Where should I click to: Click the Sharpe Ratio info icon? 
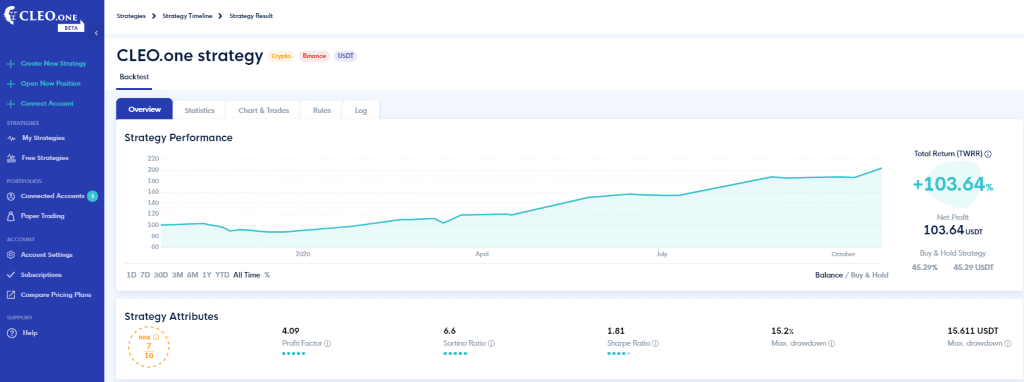(x=655, y=343)
